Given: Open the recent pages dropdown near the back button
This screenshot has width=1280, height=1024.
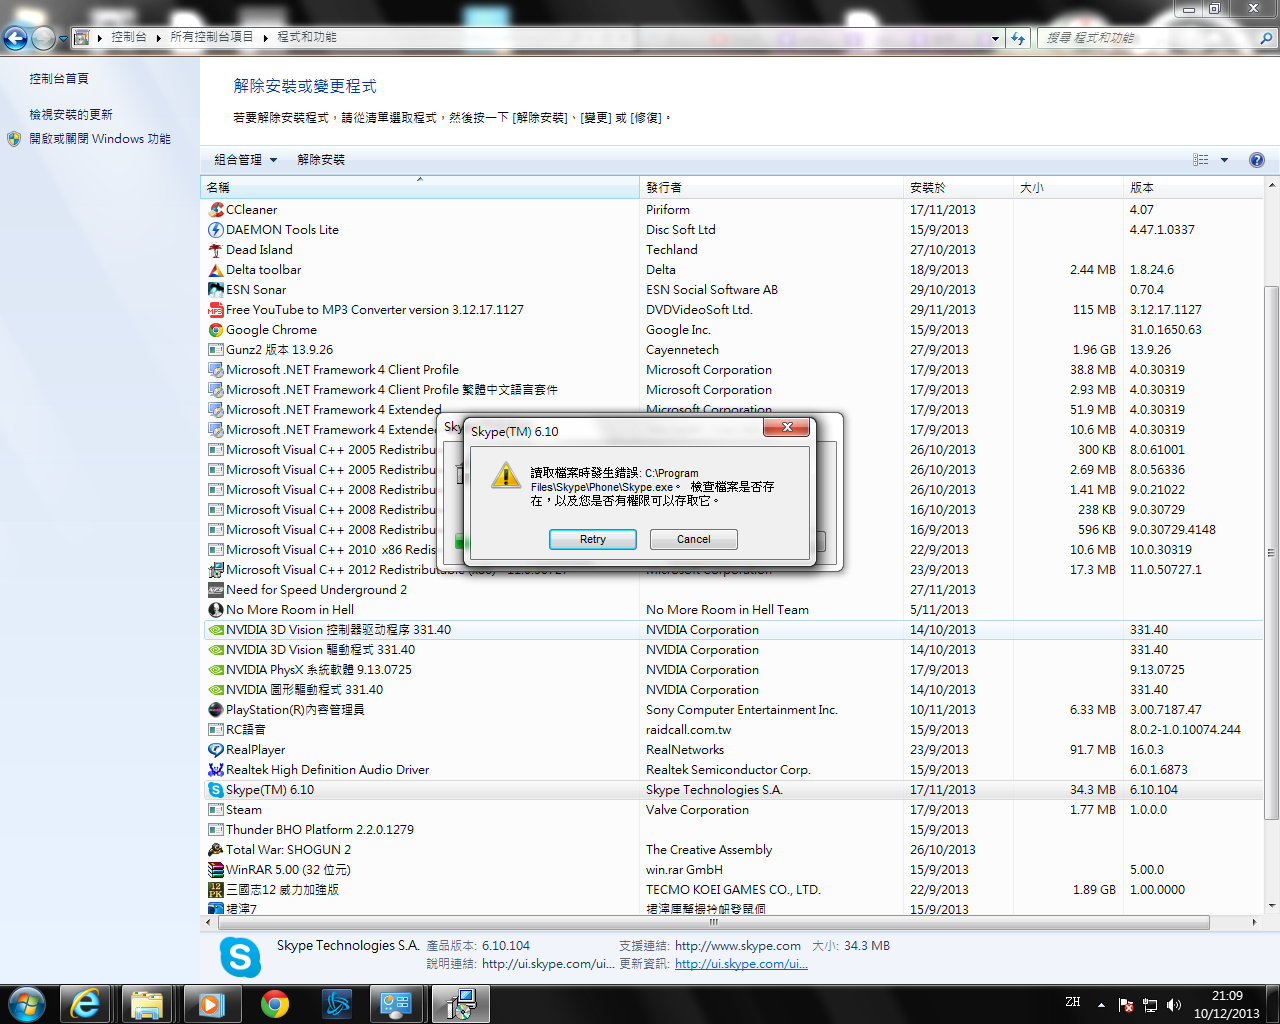Looking at the screenshot, I should (x=63, y=39).
